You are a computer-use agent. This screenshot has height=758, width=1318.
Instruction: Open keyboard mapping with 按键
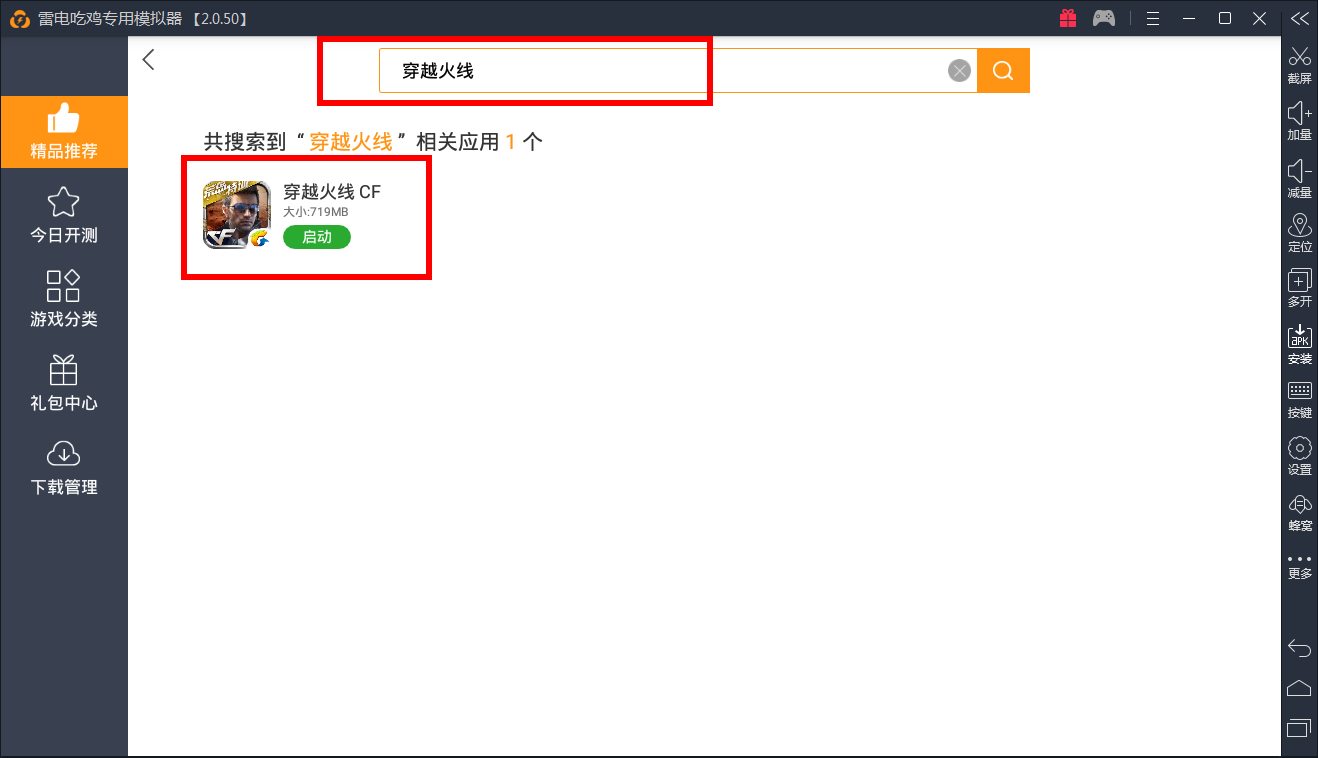[x=1299, y=398]
